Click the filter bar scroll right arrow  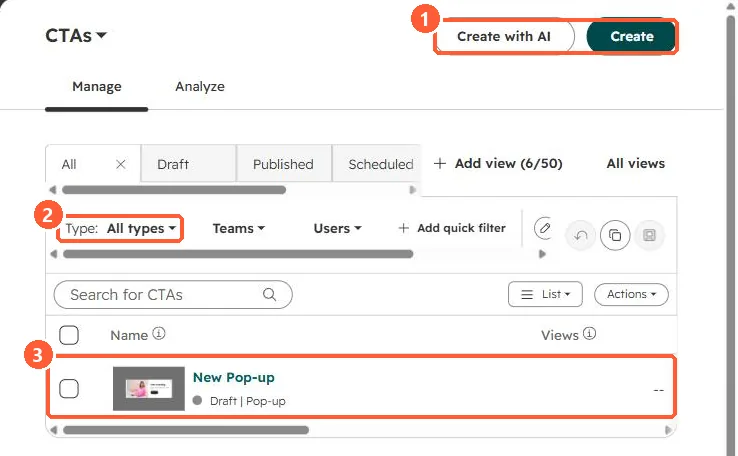coord(542,254)
